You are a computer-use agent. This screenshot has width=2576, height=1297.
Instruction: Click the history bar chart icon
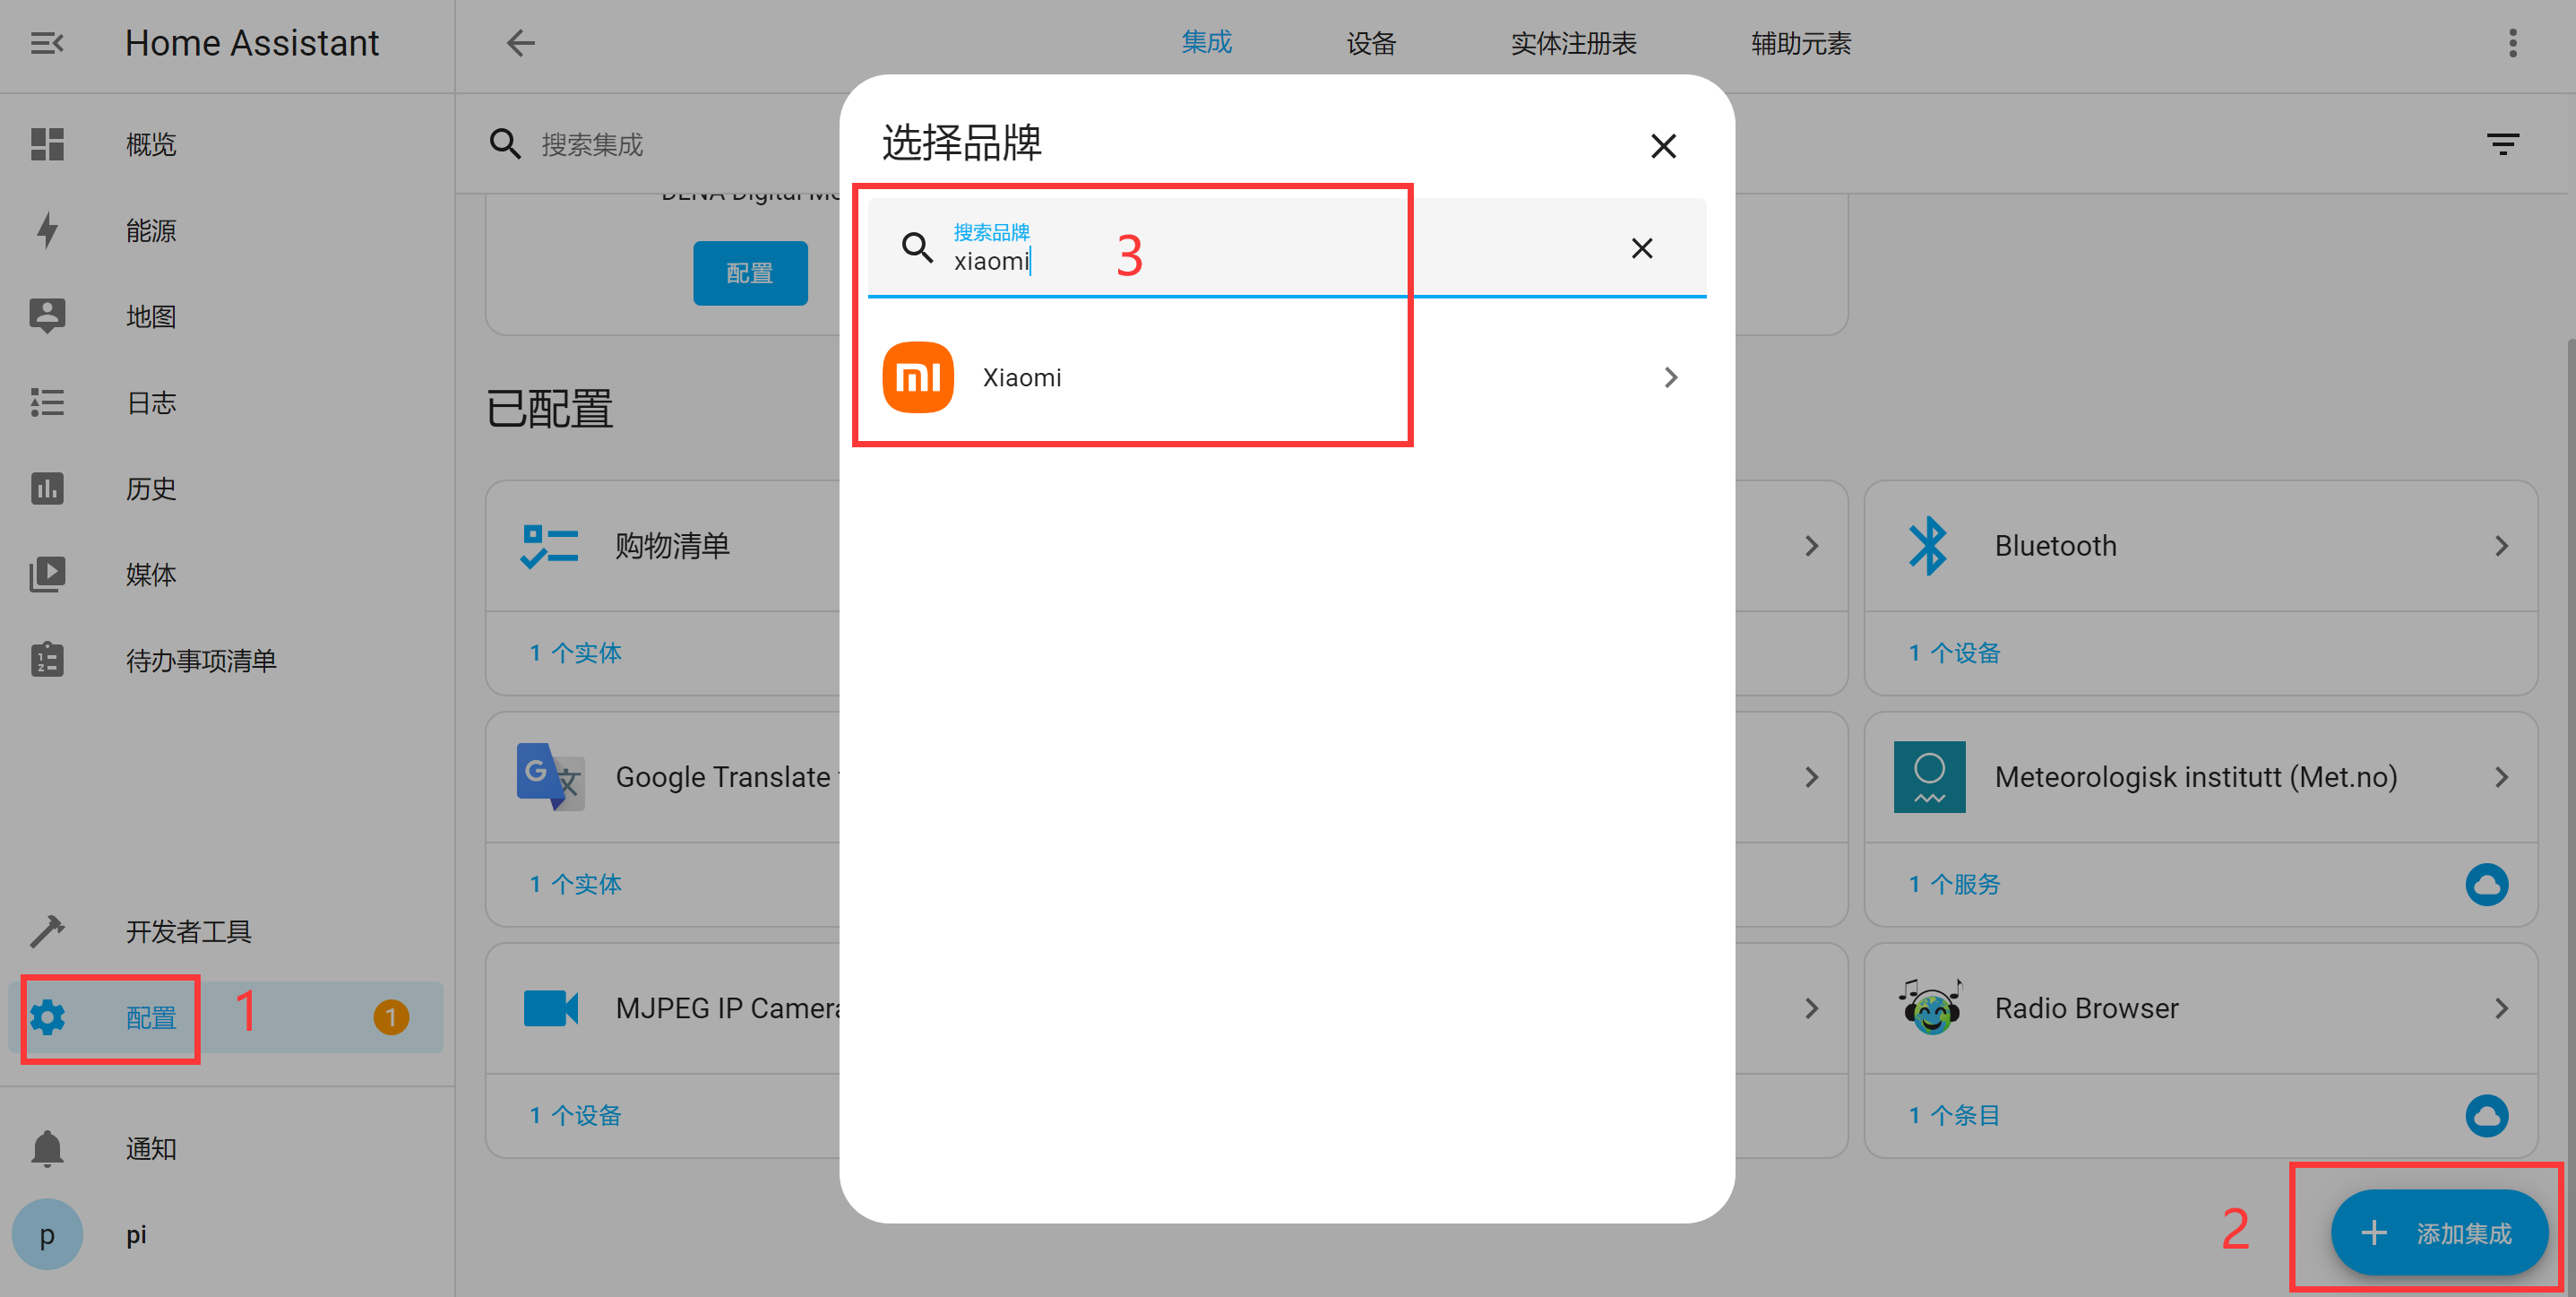pyautogui.click(x=47, y=488)
